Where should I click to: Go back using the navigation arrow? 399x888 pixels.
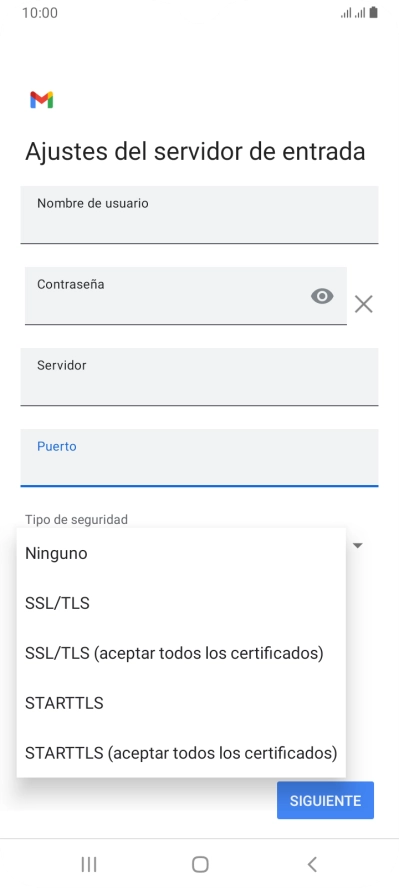tap(312, 864)
